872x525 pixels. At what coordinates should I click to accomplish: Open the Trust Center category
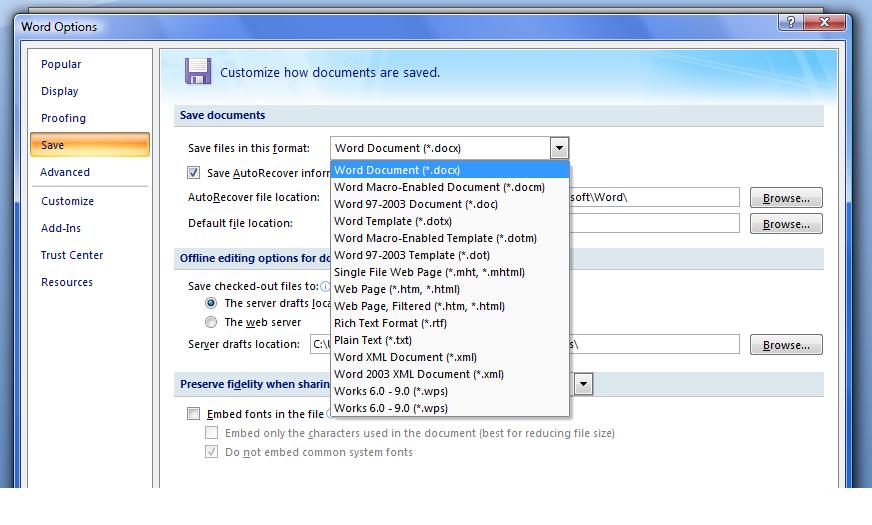tap(72, 255)
